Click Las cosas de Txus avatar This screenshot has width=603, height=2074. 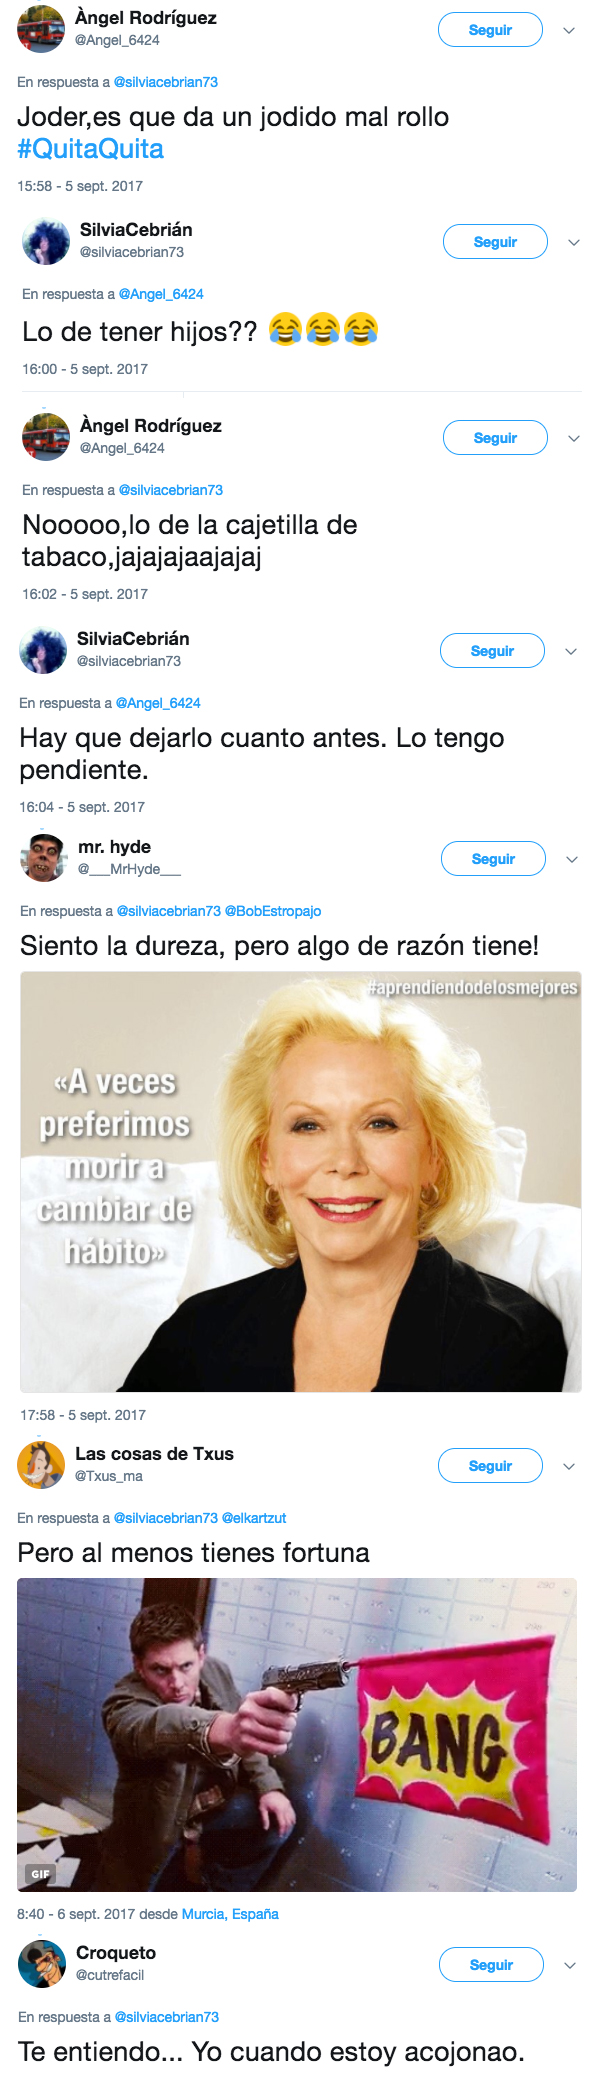point(41,1465)
